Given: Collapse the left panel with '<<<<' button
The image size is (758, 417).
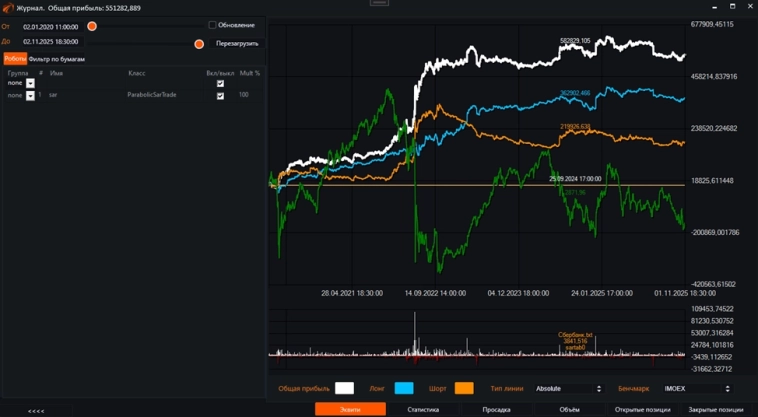Looking at the screenshot, I should 36,410.
